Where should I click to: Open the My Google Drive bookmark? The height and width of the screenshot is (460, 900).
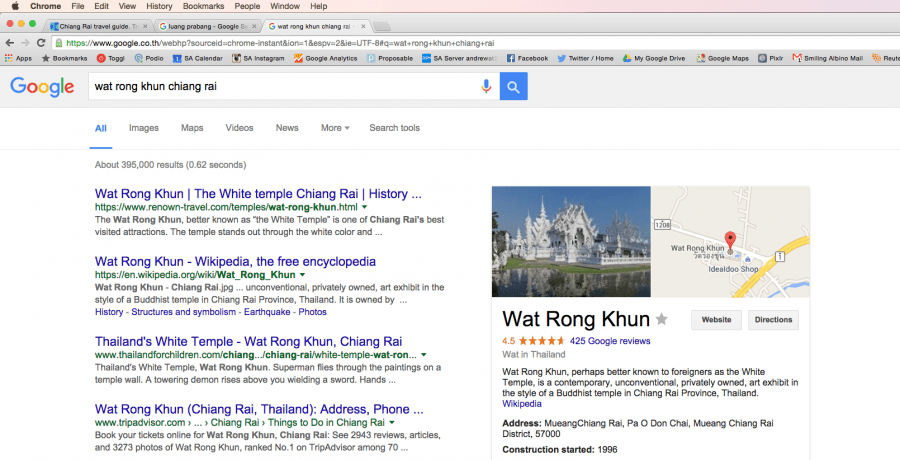(x=654, y=58)
